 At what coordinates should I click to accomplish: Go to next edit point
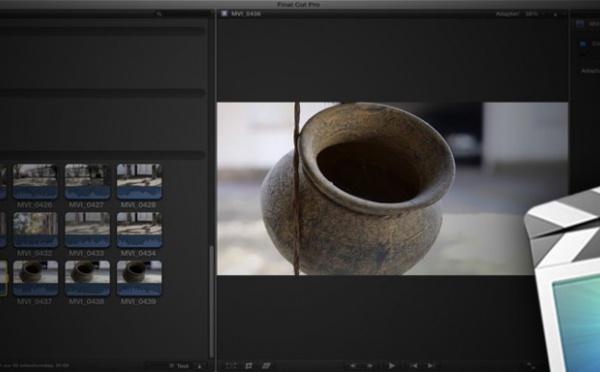(x=431, y=366)
